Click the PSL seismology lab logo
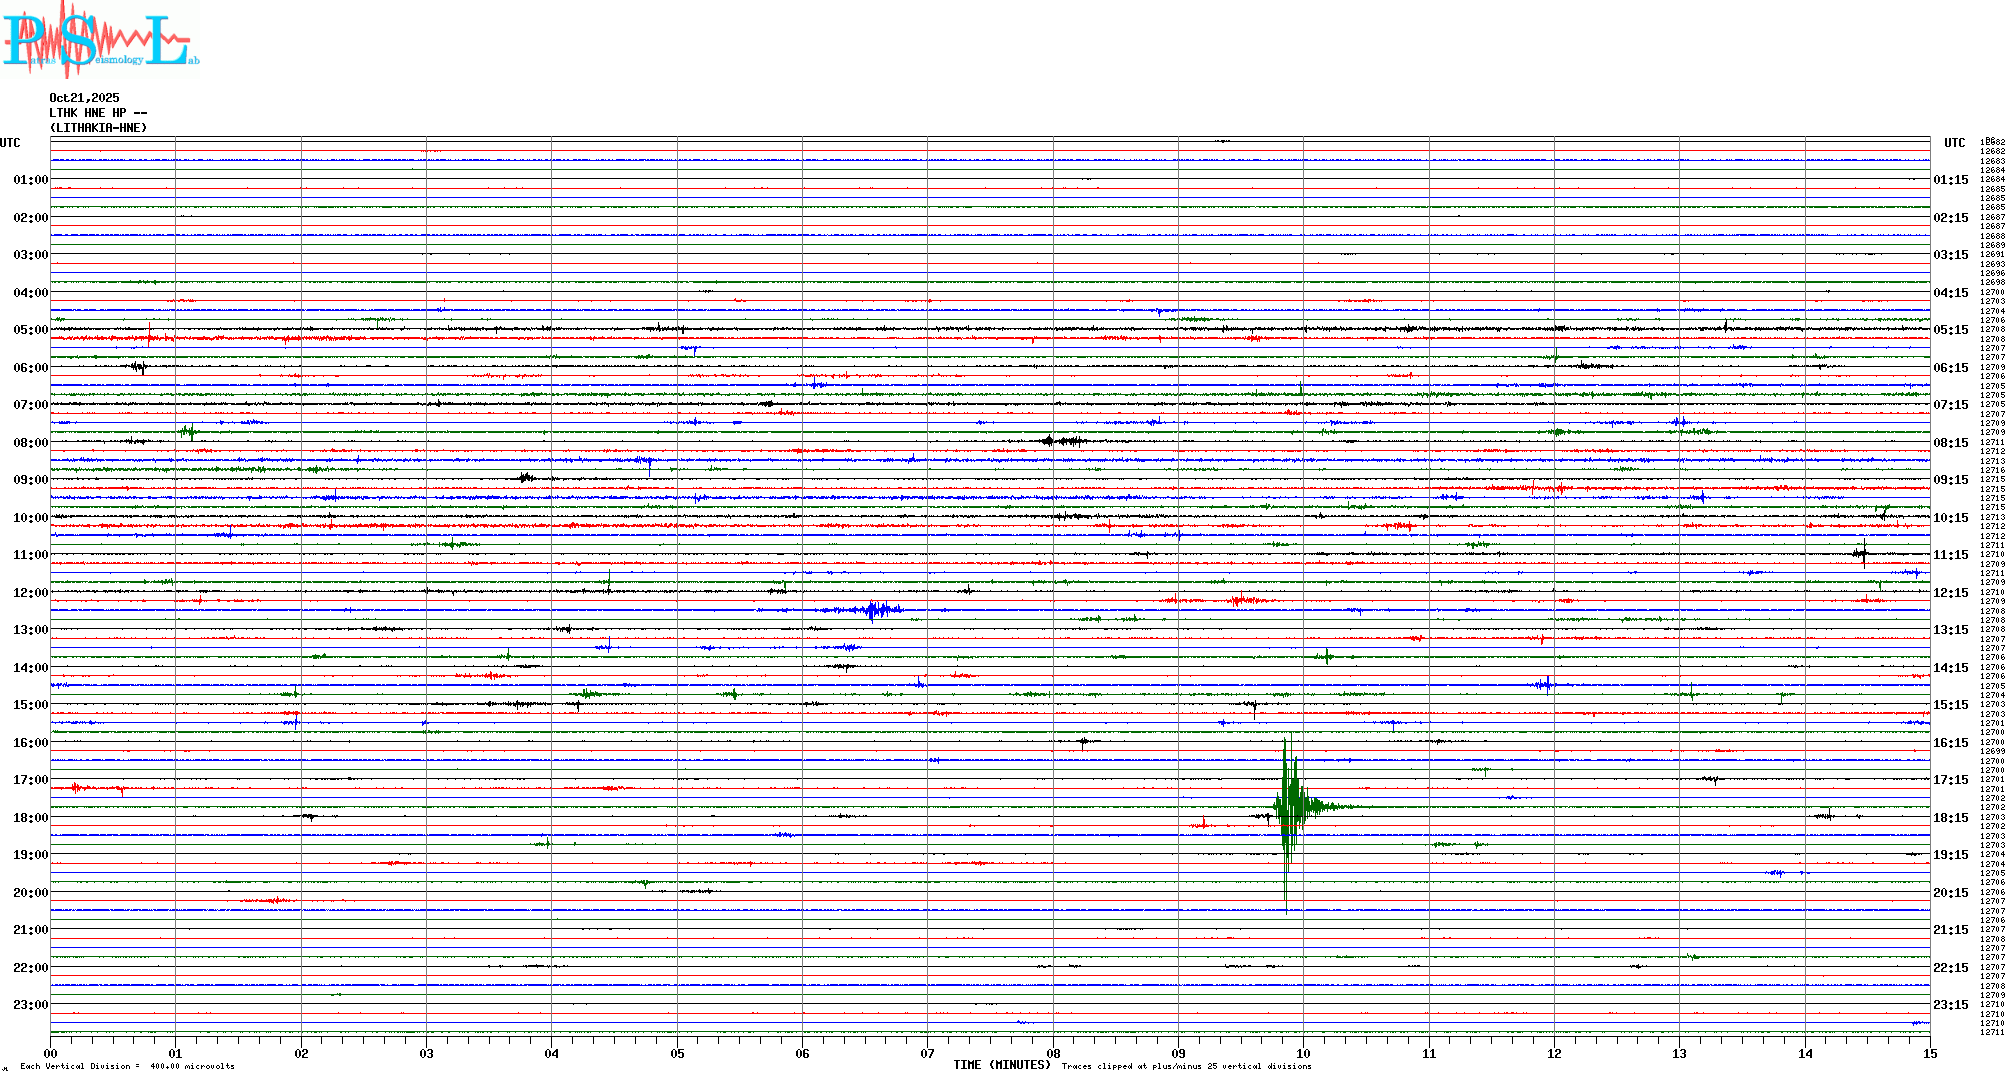Viewport: 2010px width, 1080px height. [x=100, y=40]
